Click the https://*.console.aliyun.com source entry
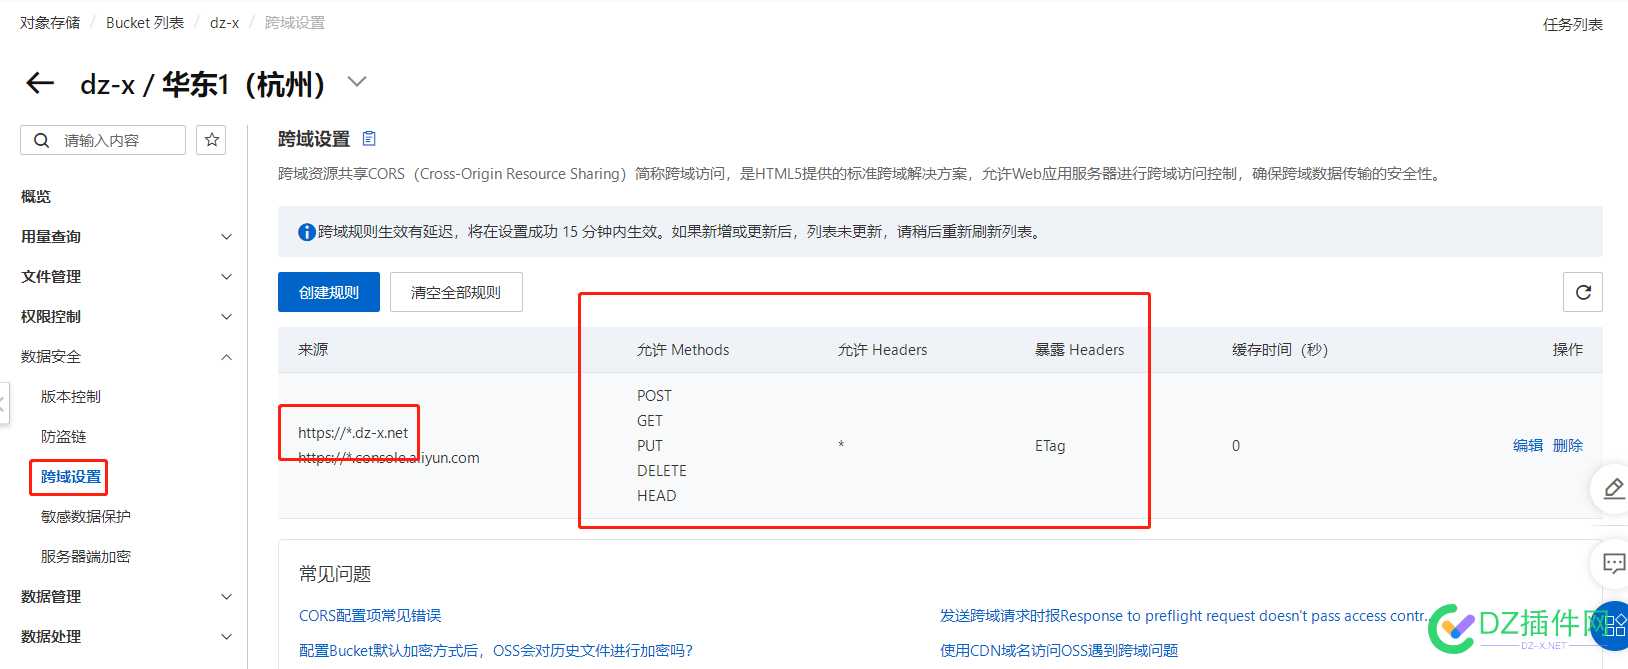The image size is (1628, 669). (x=389, y=457)
